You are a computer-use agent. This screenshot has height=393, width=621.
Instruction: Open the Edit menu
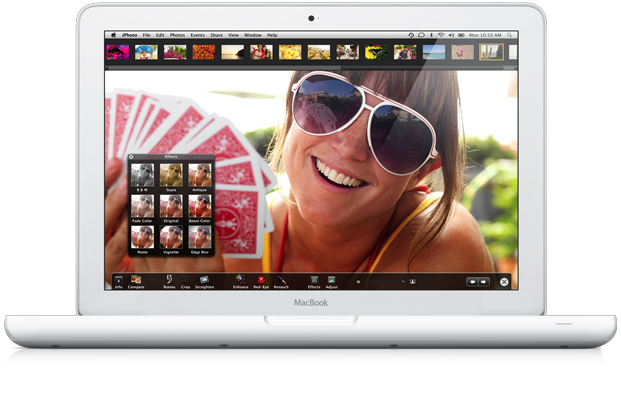pos(160,35)
